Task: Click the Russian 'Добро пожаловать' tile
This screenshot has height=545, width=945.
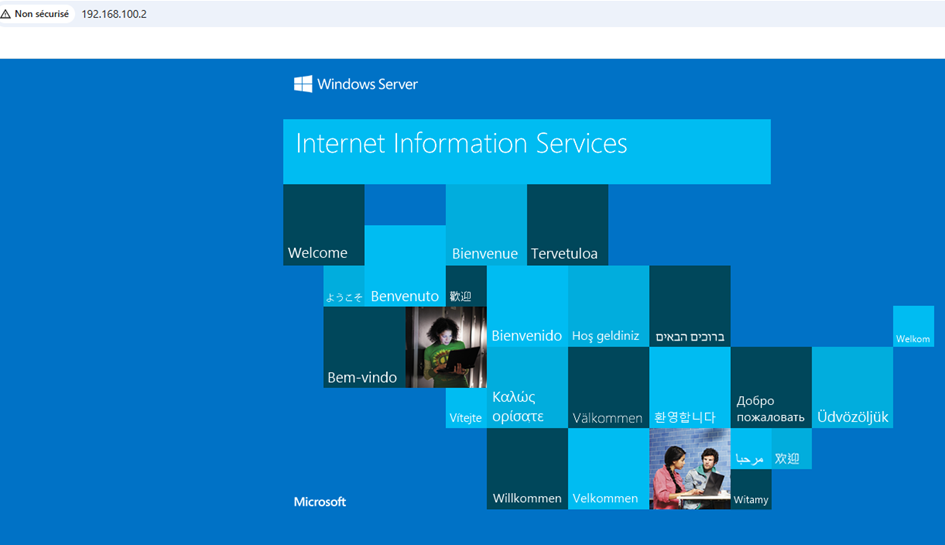Action: pos(771,388)
